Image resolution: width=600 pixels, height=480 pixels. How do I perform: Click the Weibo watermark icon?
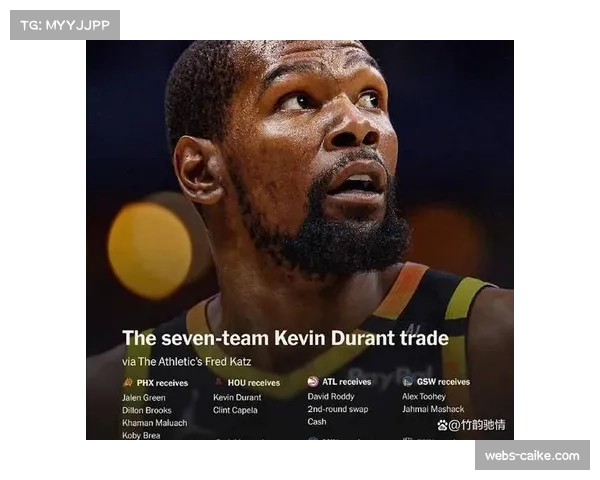[442, 425]
